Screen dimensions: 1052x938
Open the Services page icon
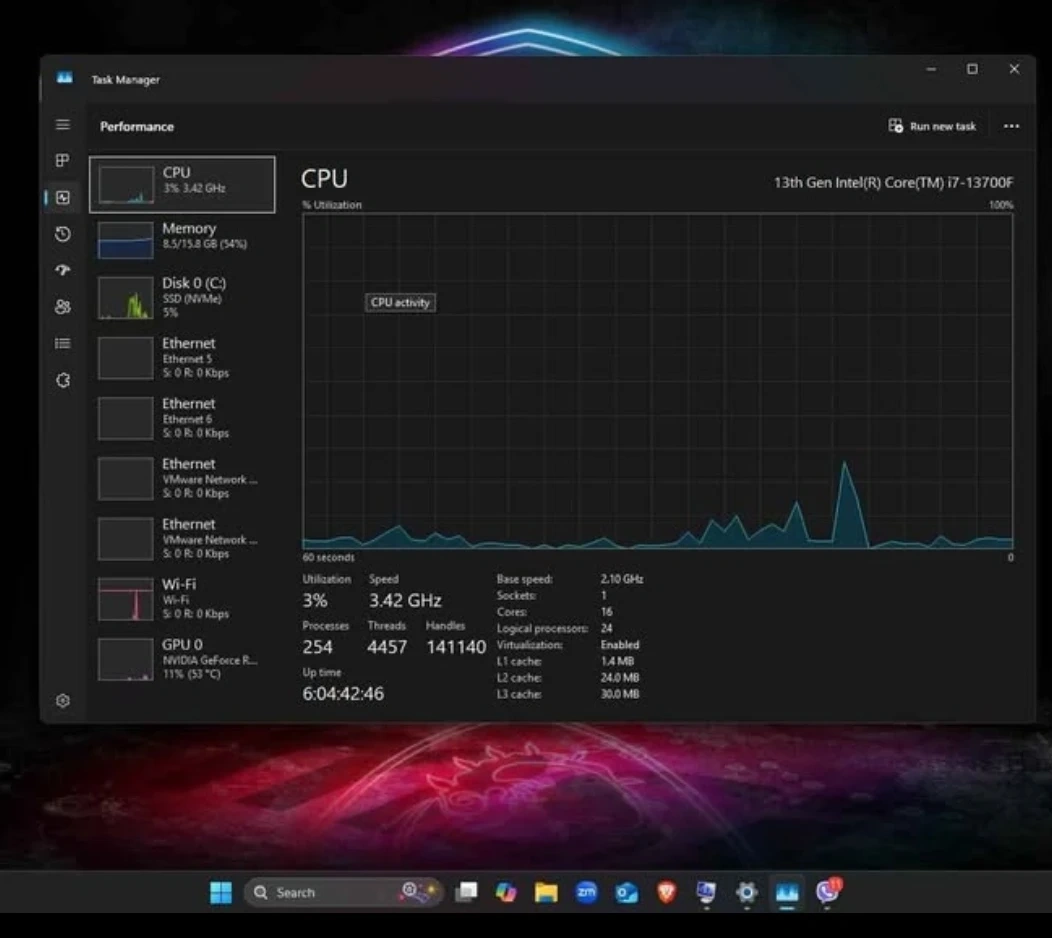pyautogui.click(x=62, y=380)
